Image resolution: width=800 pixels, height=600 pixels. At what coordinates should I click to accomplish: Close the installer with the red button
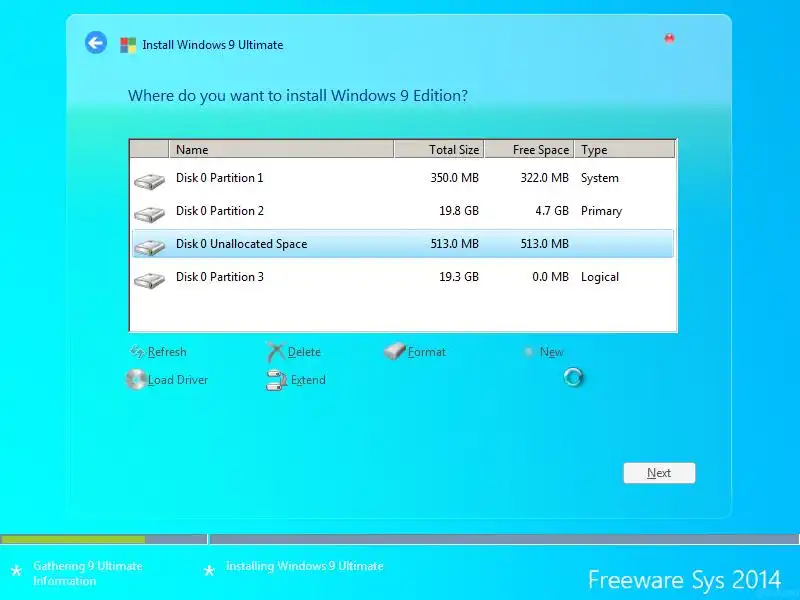(669, 38)
